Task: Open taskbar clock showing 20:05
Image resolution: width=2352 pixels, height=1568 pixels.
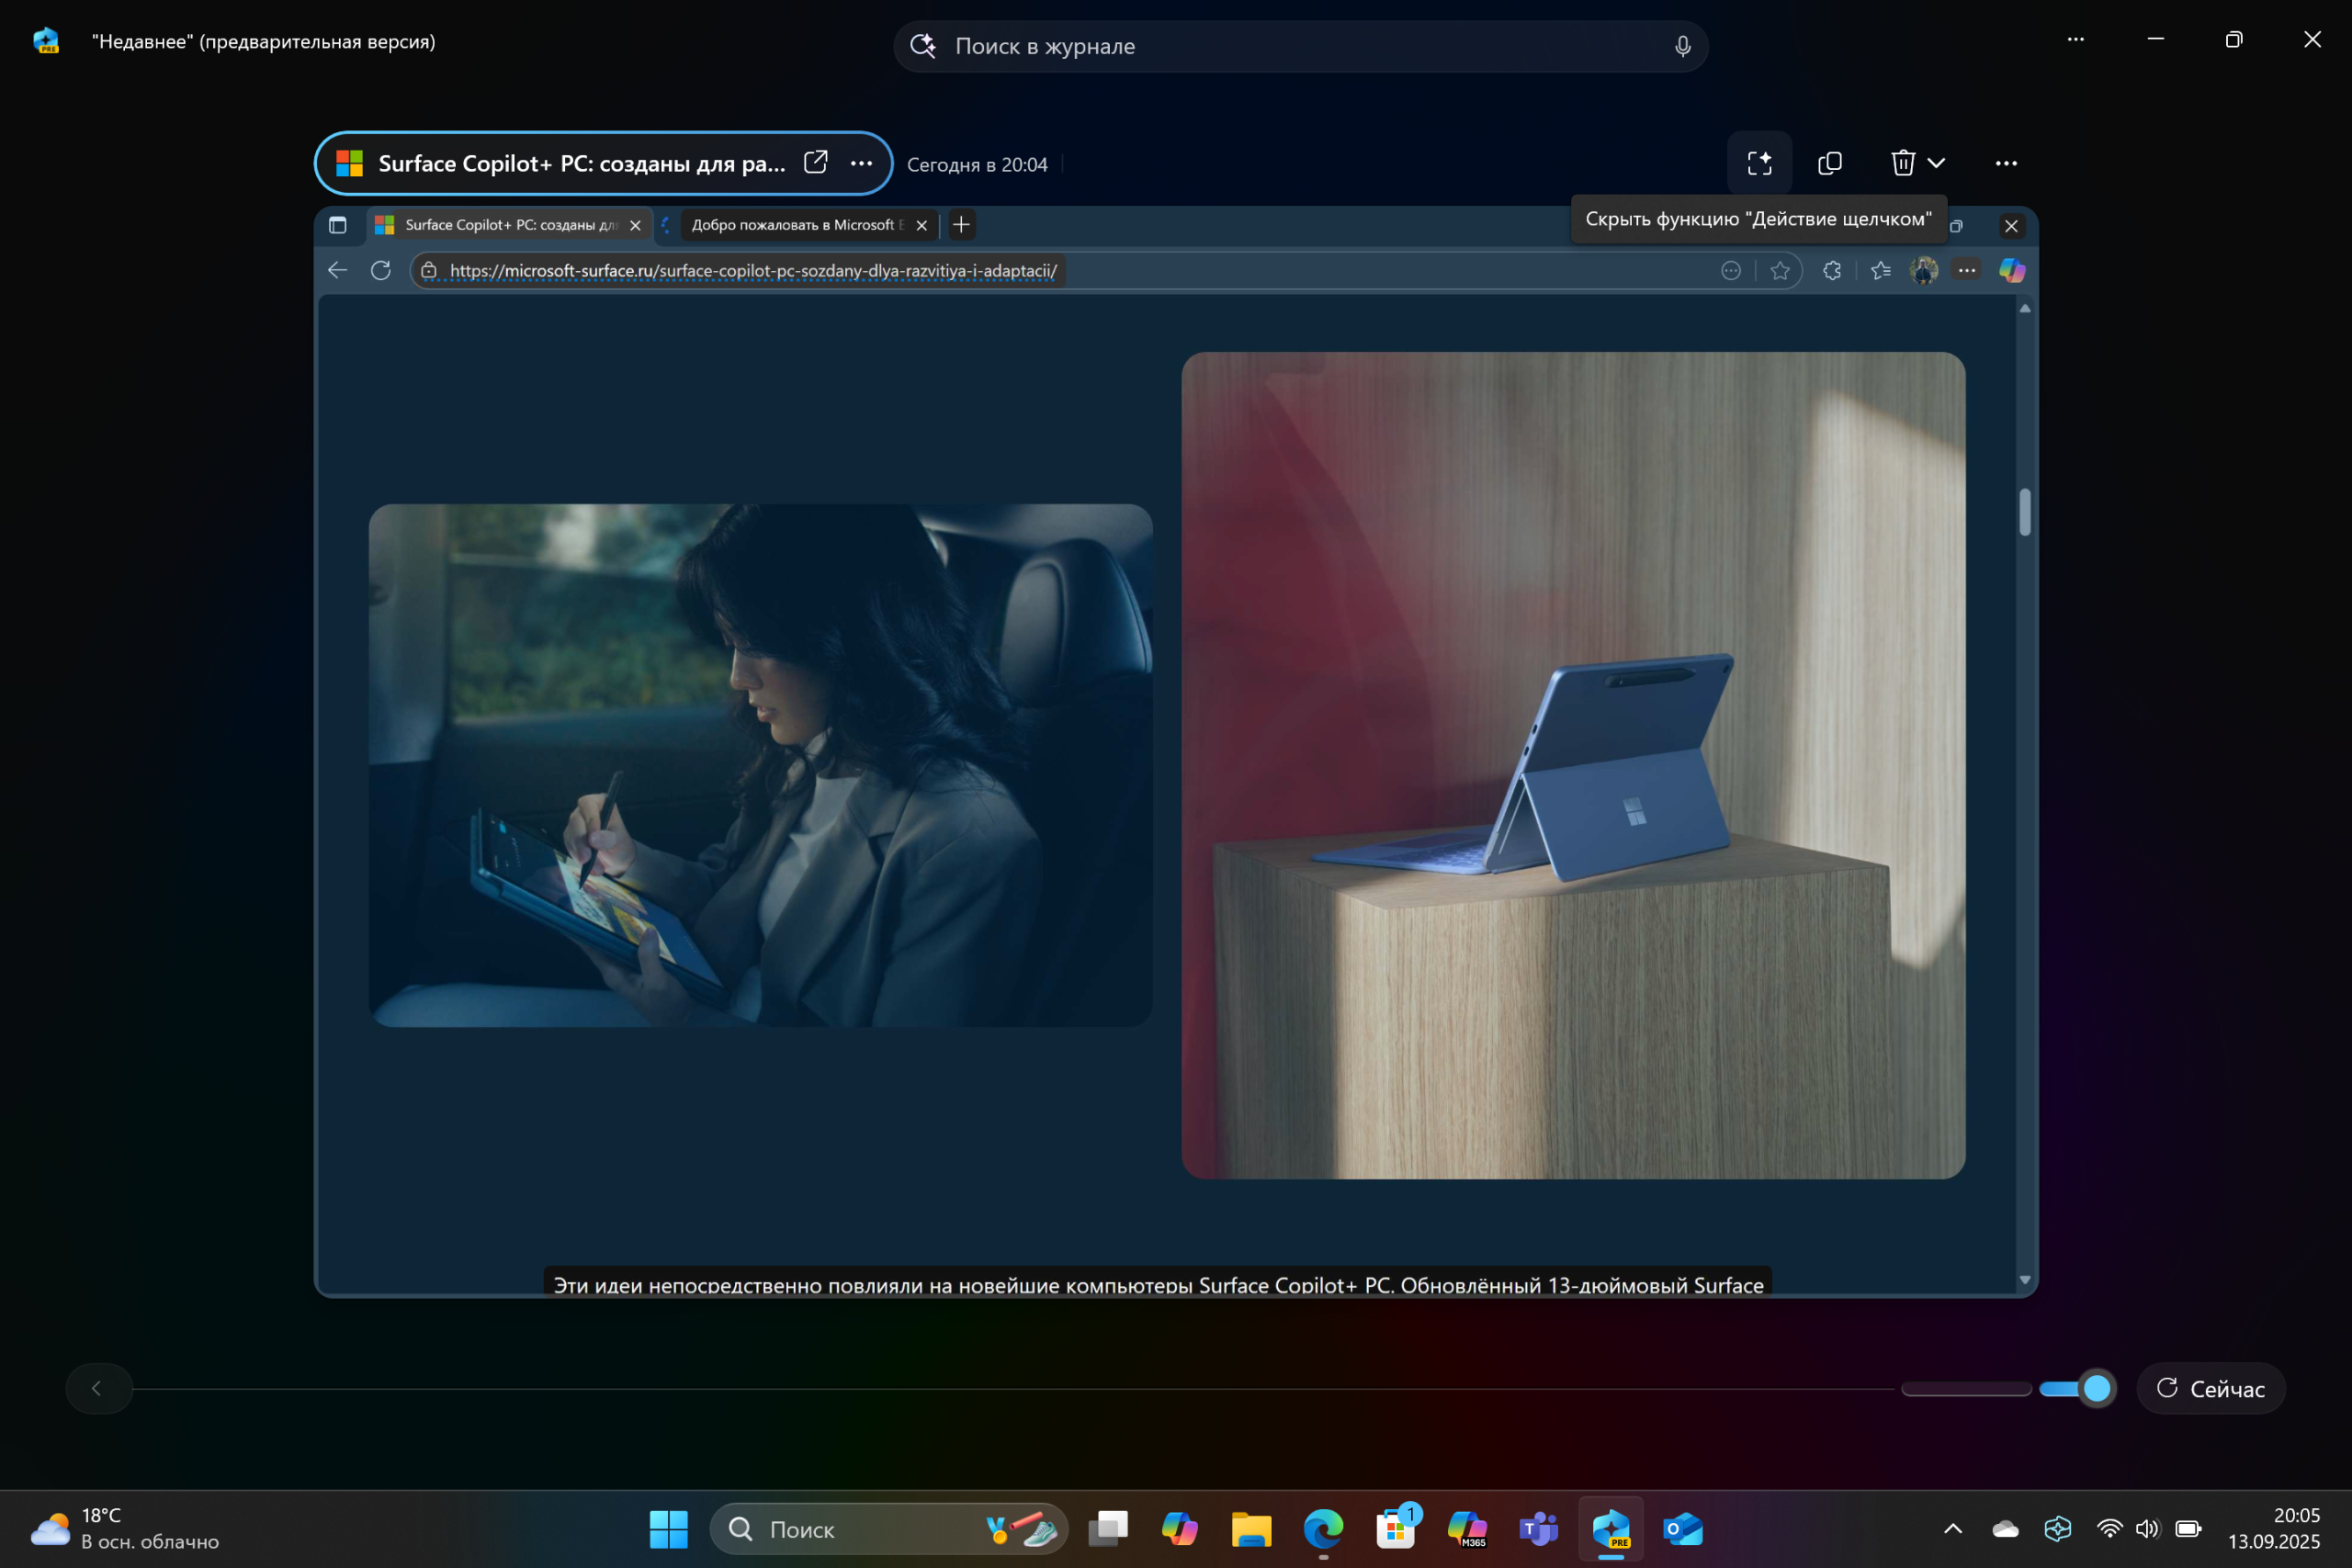Action: 2273,1528
